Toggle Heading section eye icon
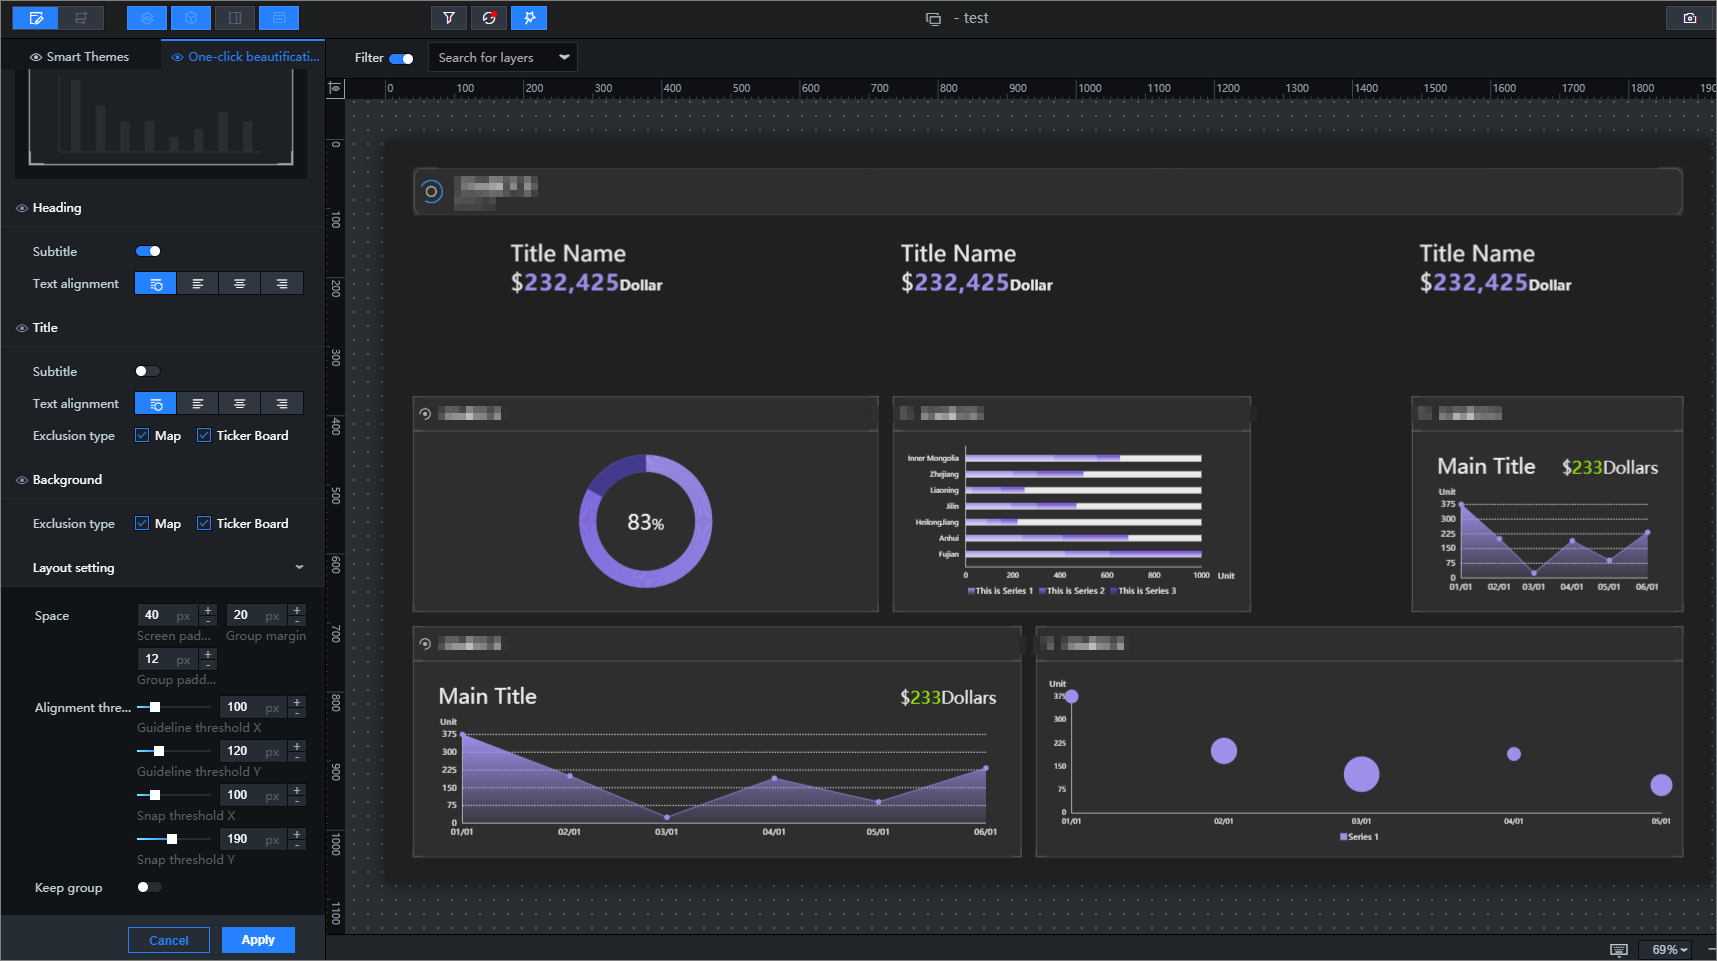 tap(22, 208)
